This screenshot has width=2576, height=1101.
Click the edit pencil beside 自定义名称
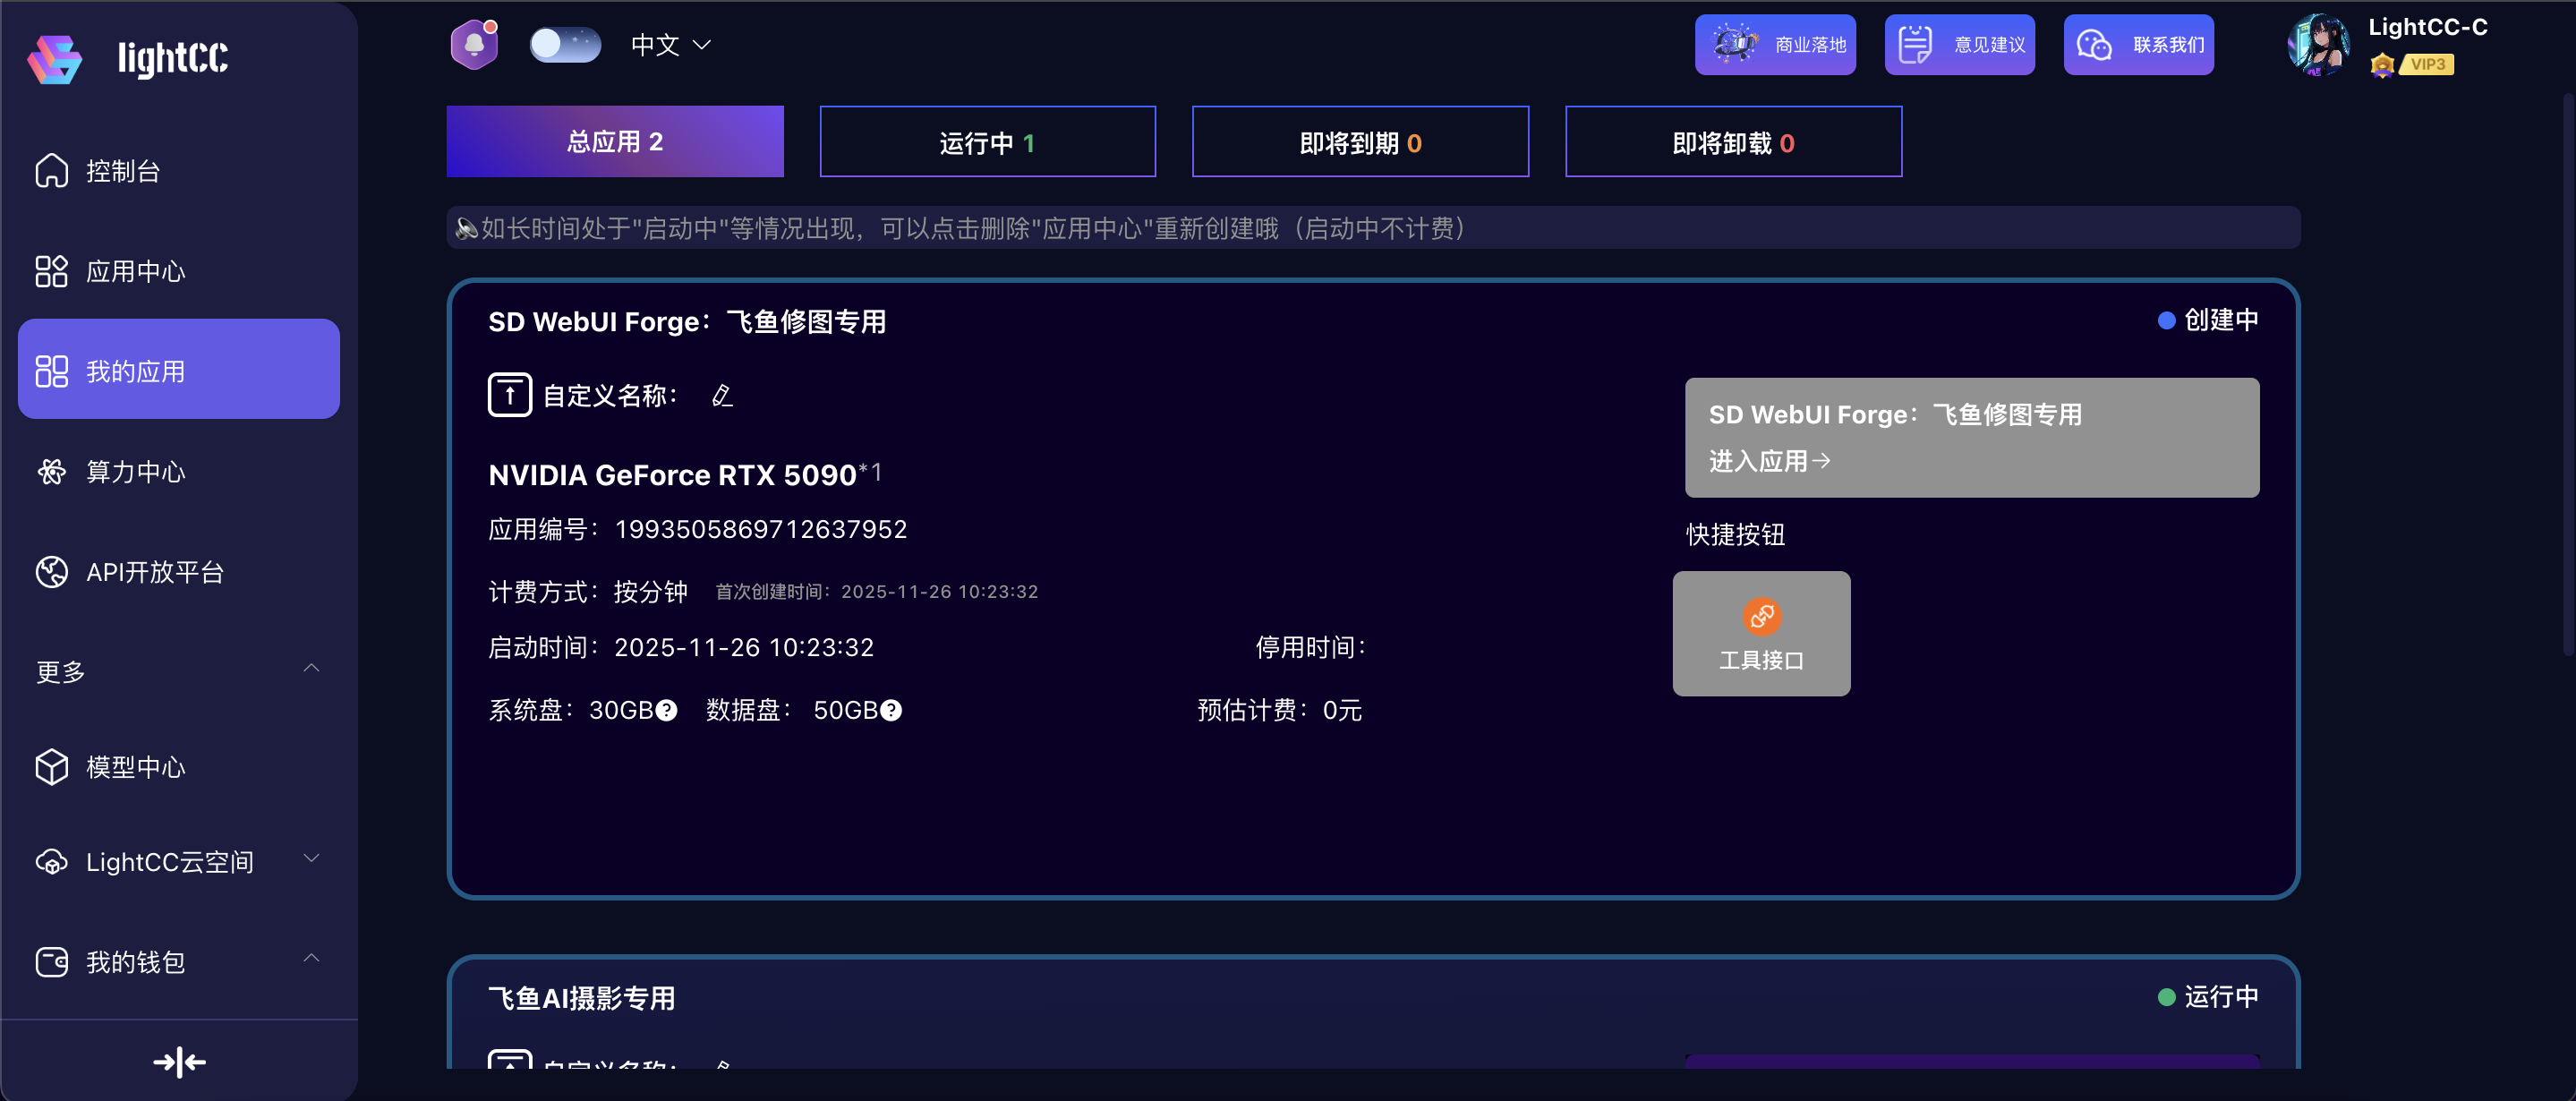pyautogui.click(x=722, y=396)
